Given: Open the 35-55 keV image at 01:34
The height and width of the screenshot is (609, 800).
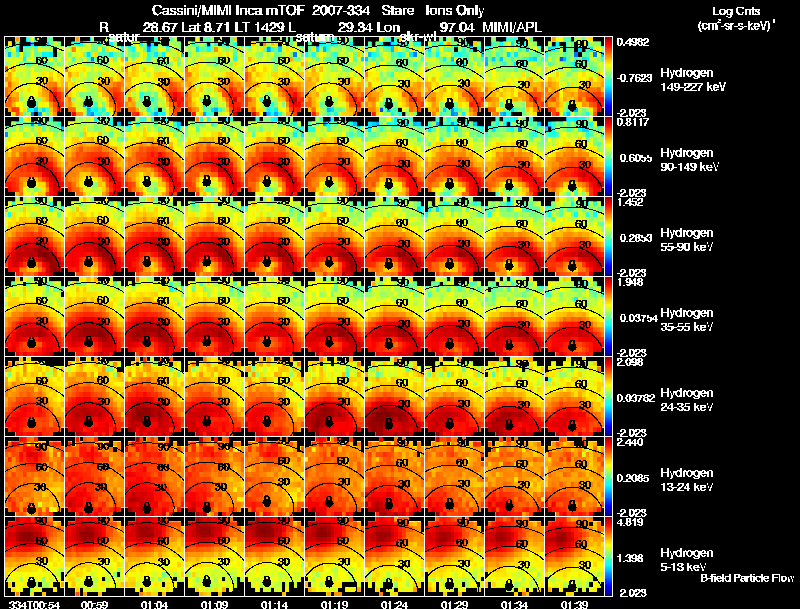Looking at the screenshot, I should pyautogui.click(x=514, y=317).
